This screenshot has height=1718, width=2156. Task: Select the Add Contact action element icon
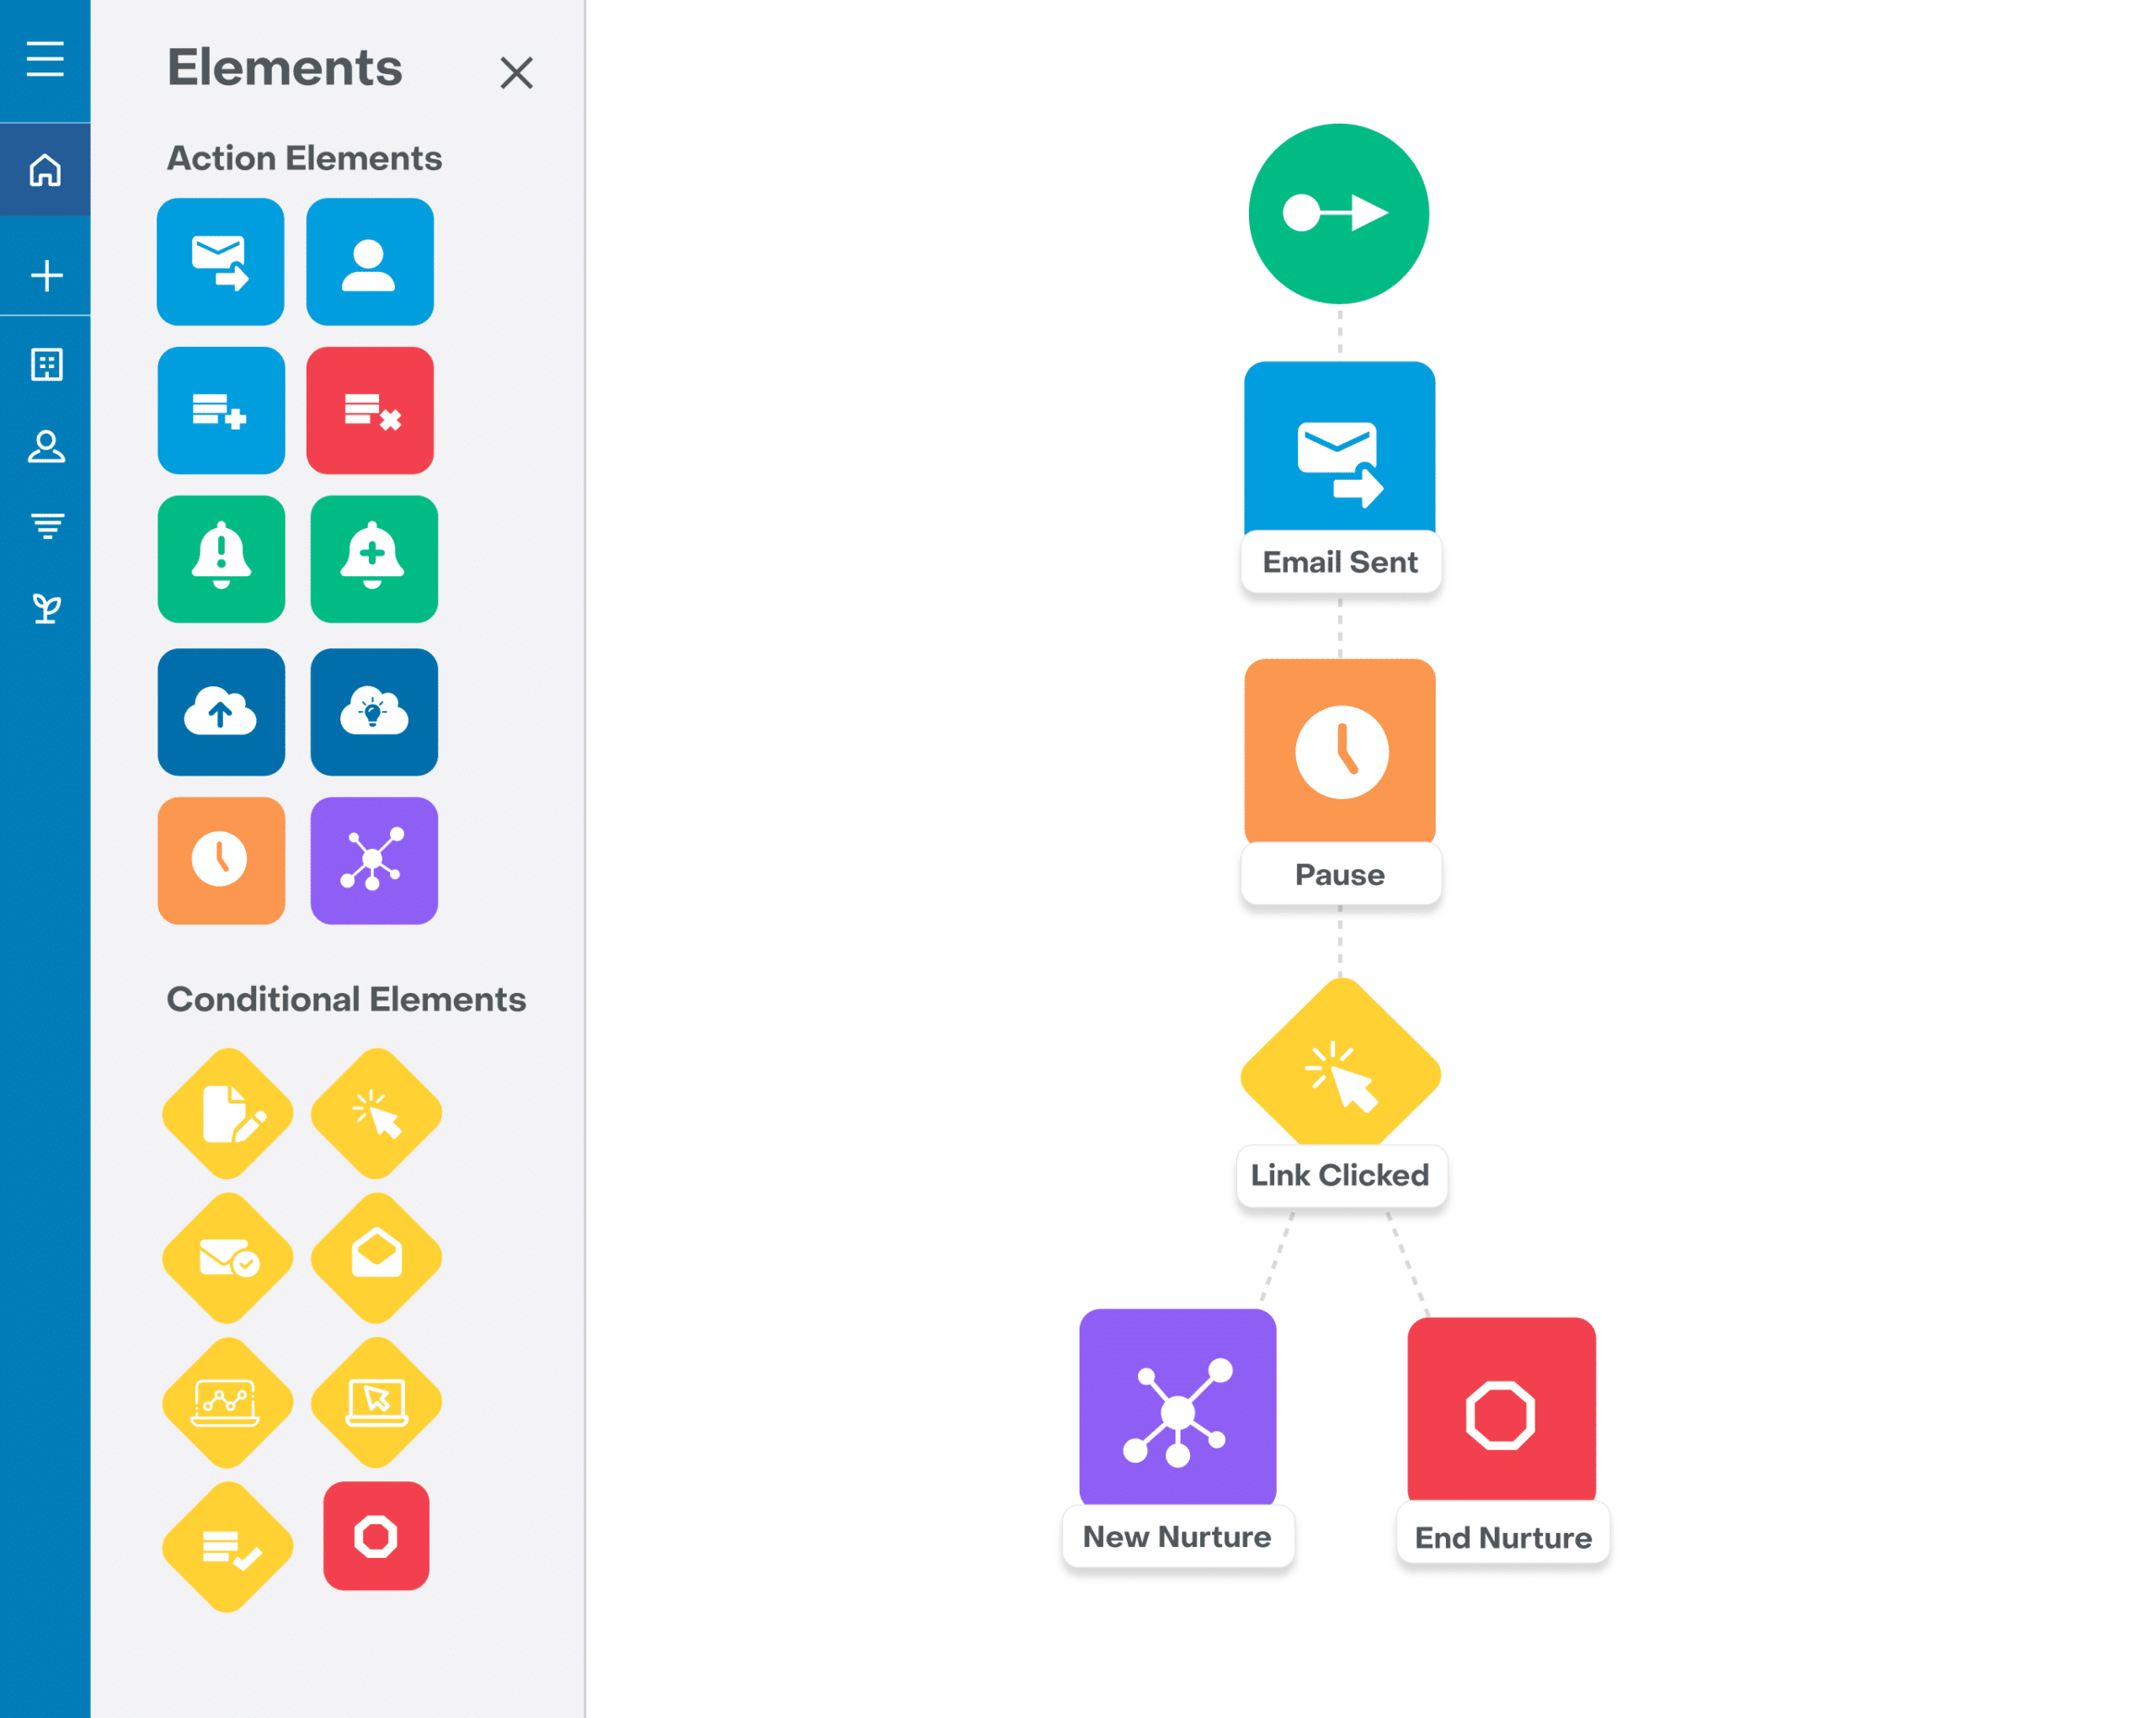(370, 261)
